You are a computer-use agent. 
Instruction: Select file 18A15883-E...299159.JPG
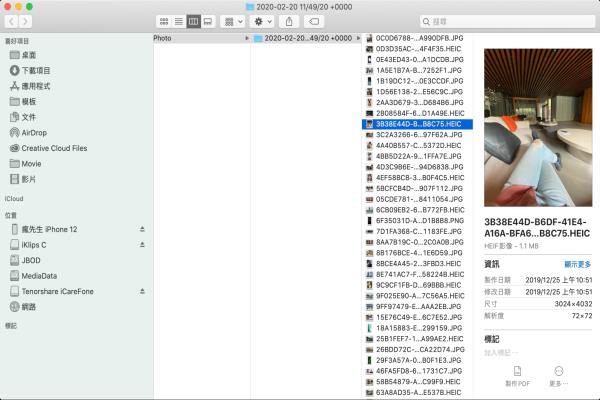tap(417, 328)
